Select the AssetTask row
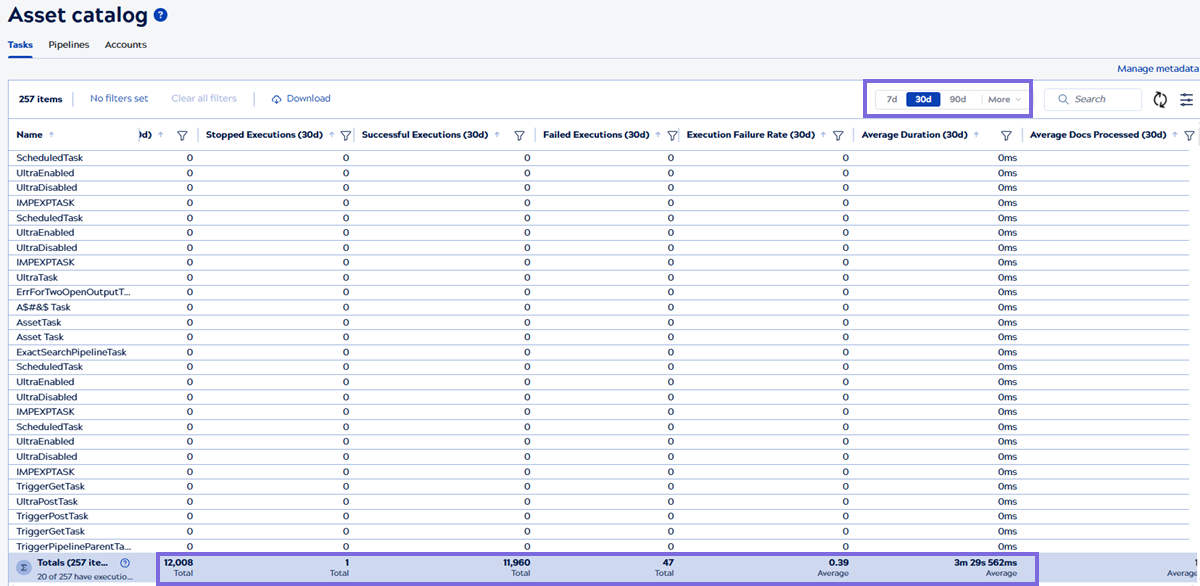1200x586 pixels. 600,322
